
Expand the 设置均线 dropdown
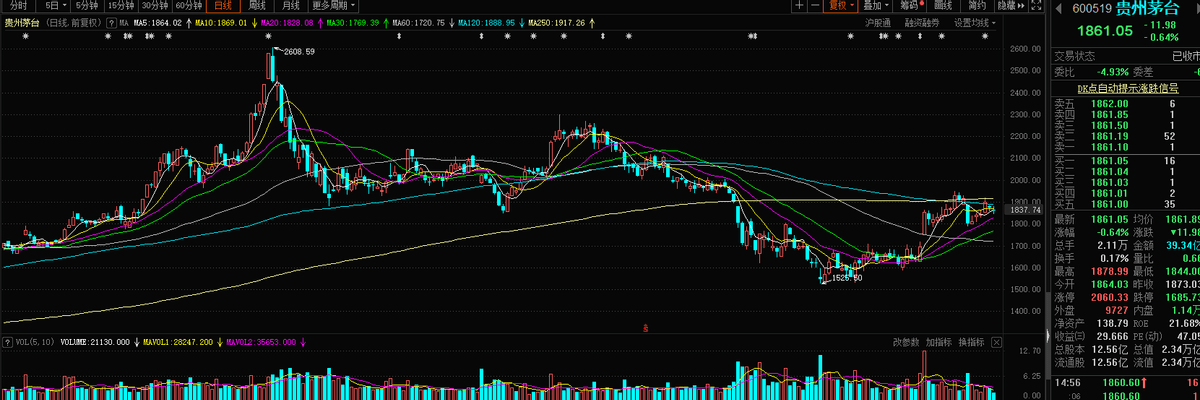tap(974, 22)
